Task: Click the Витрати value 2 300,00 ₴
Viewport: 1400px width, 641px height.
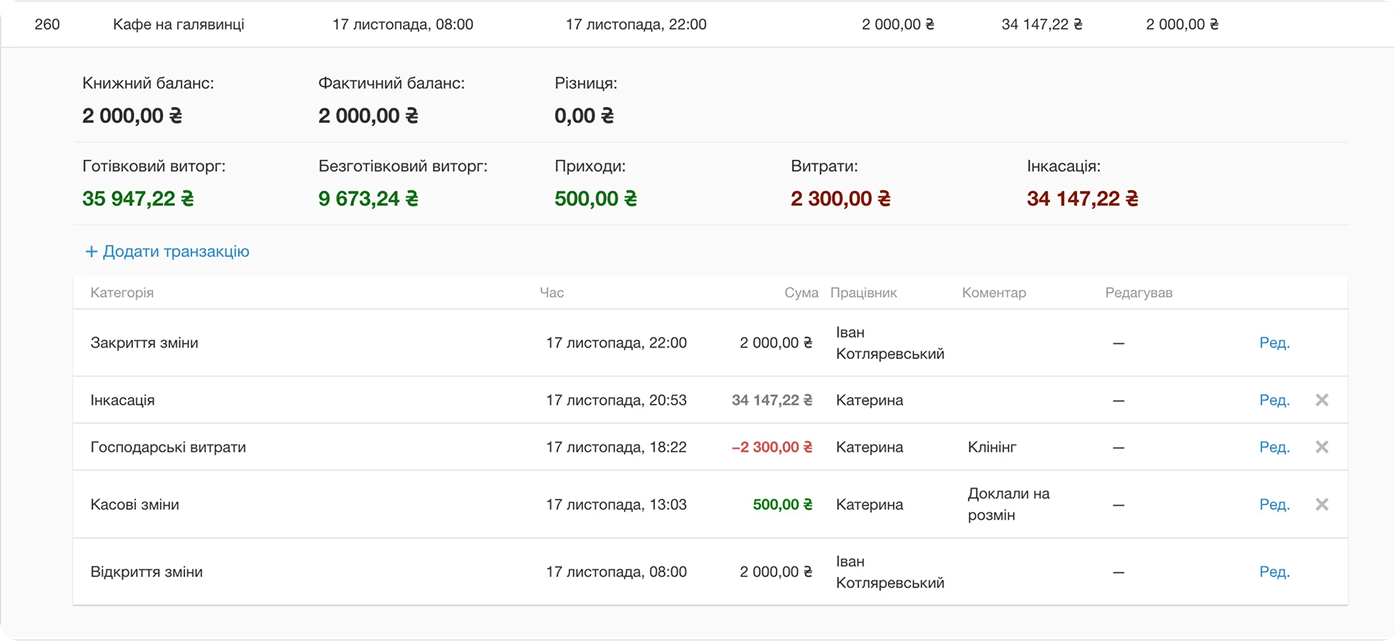Action: [x=841, y=199]
